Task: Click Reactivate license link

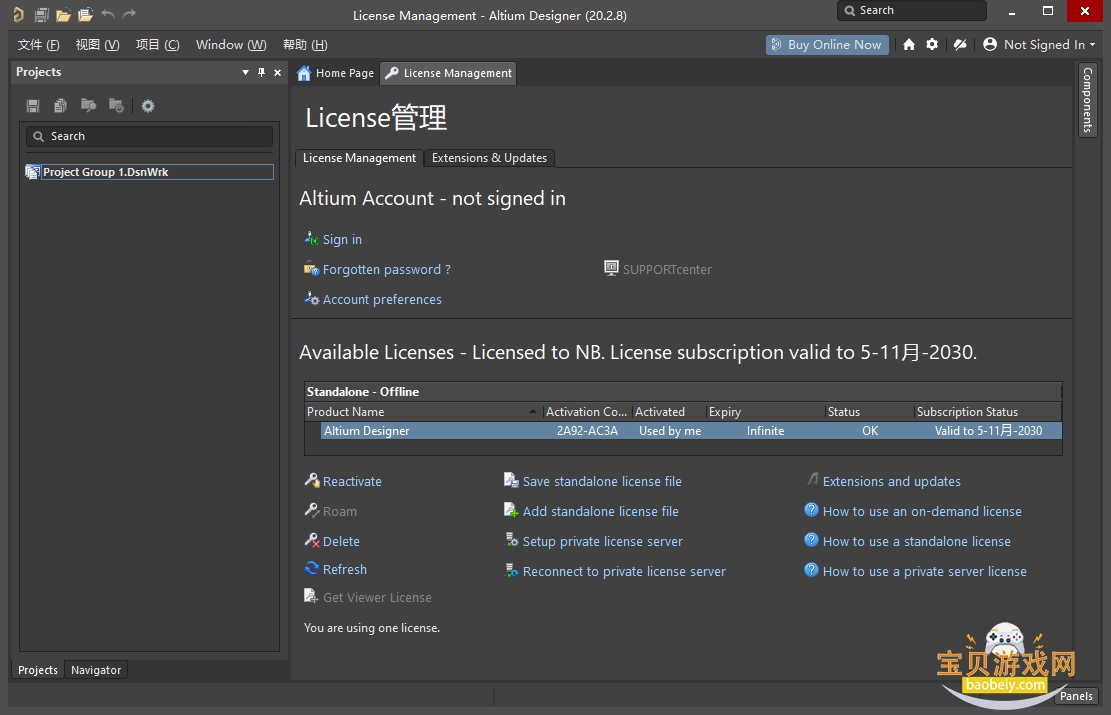Action: pos(352,481)
